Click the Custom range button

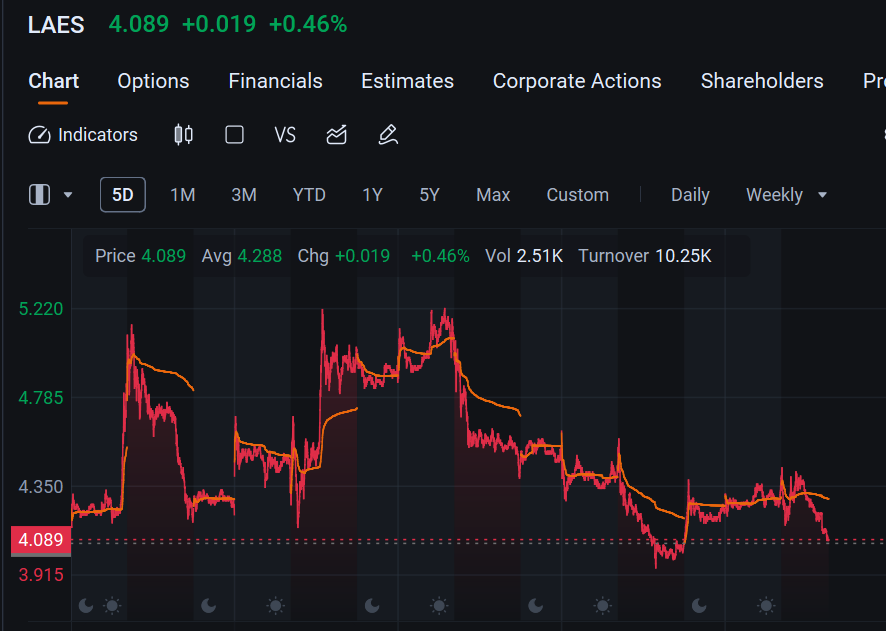click(x=577, y=195)
